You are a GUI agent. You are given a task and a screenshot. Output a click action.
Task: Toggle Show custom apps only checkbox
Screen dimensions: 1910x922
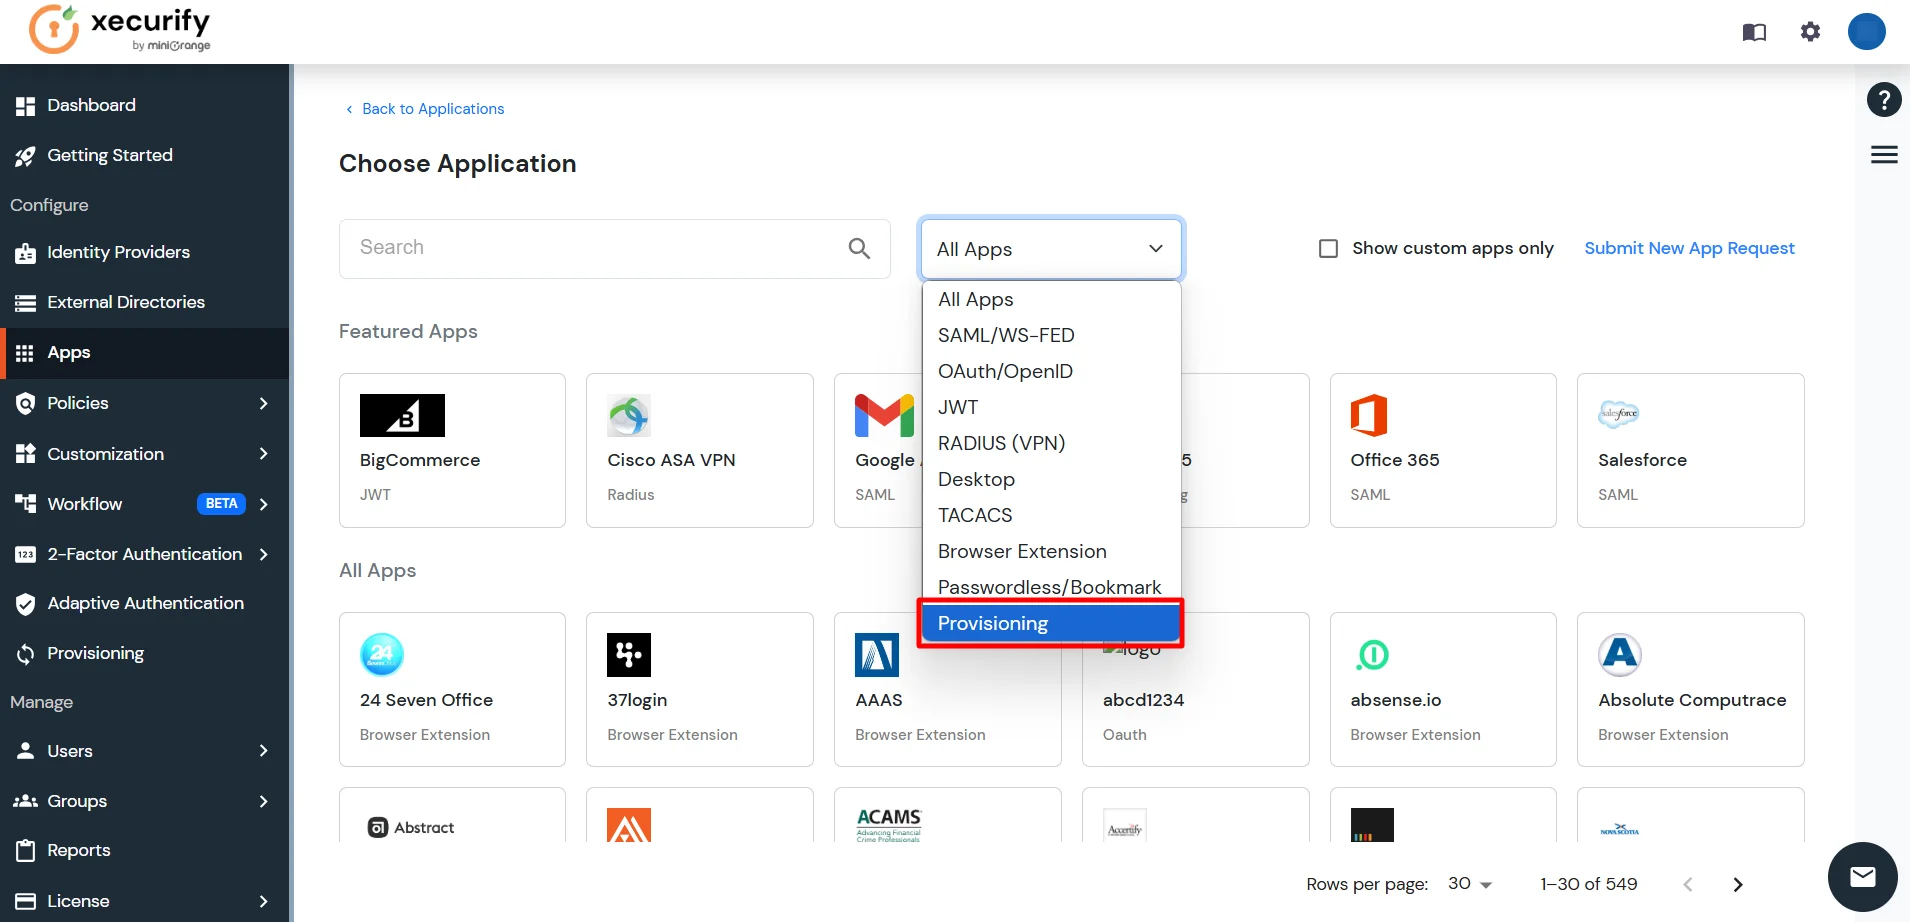coord(1328,248)
